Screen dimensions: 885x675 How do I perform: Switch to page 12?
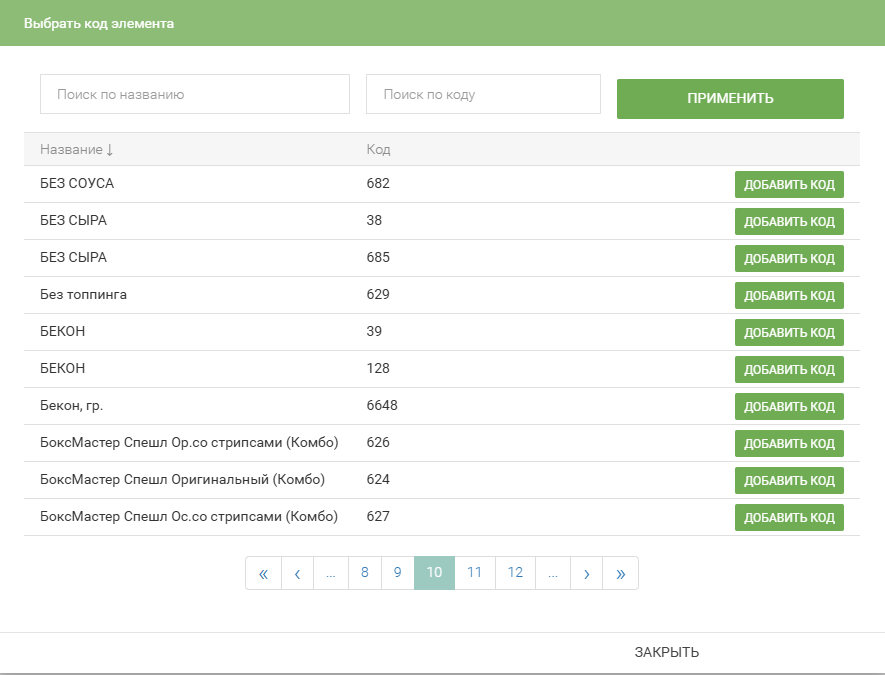click(515, 573)
